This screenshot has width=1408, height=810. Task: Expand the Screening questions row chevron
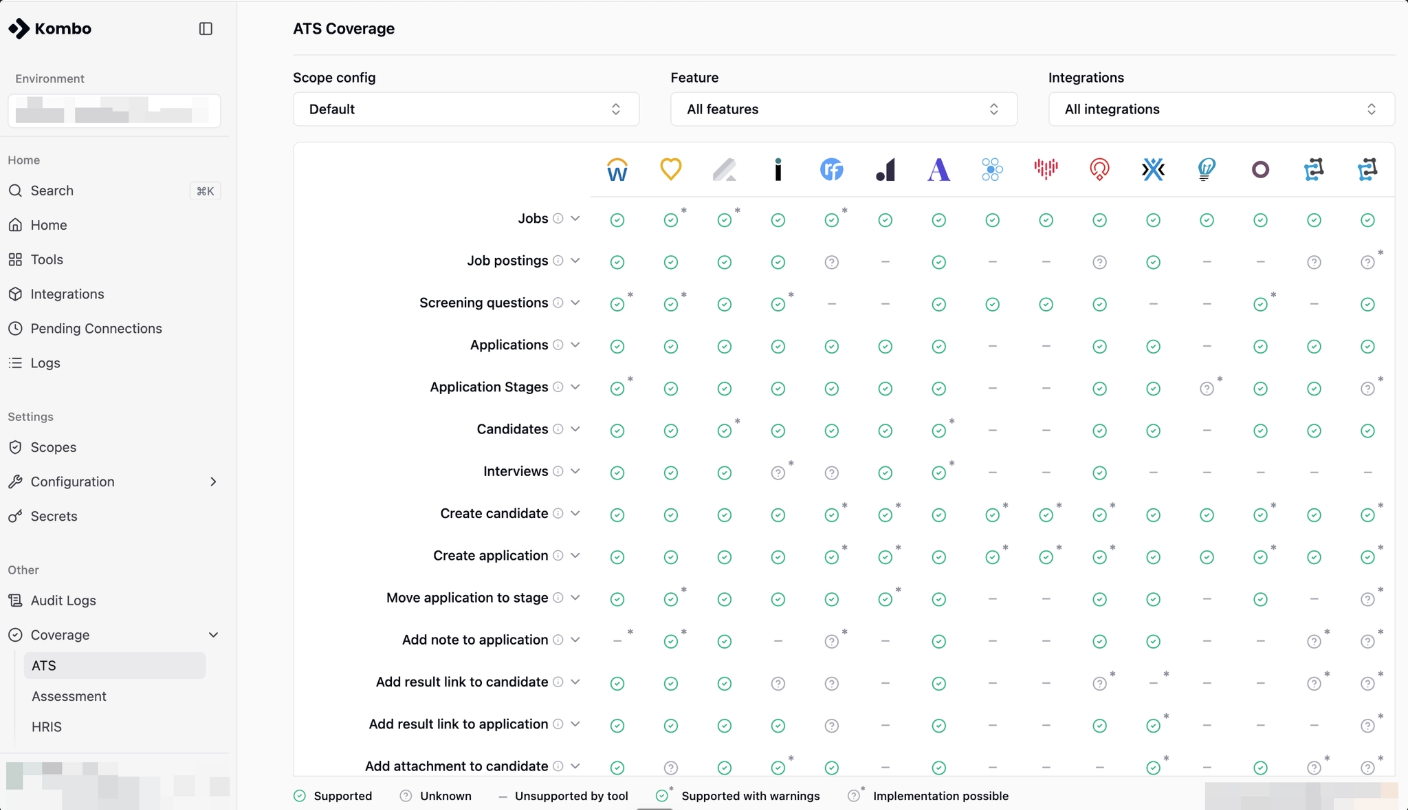(575, 303)
